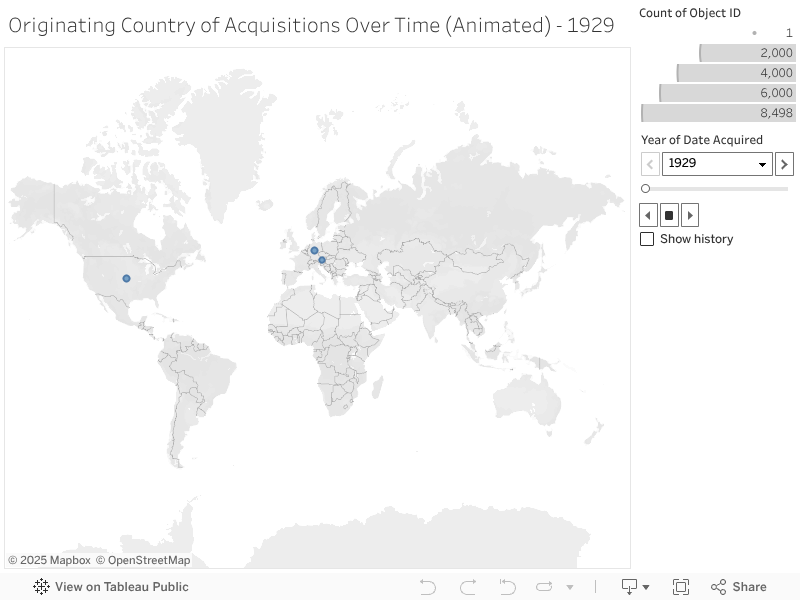Toggle full screen view icon
The image size is (800, 600).
tap(681, 587)
